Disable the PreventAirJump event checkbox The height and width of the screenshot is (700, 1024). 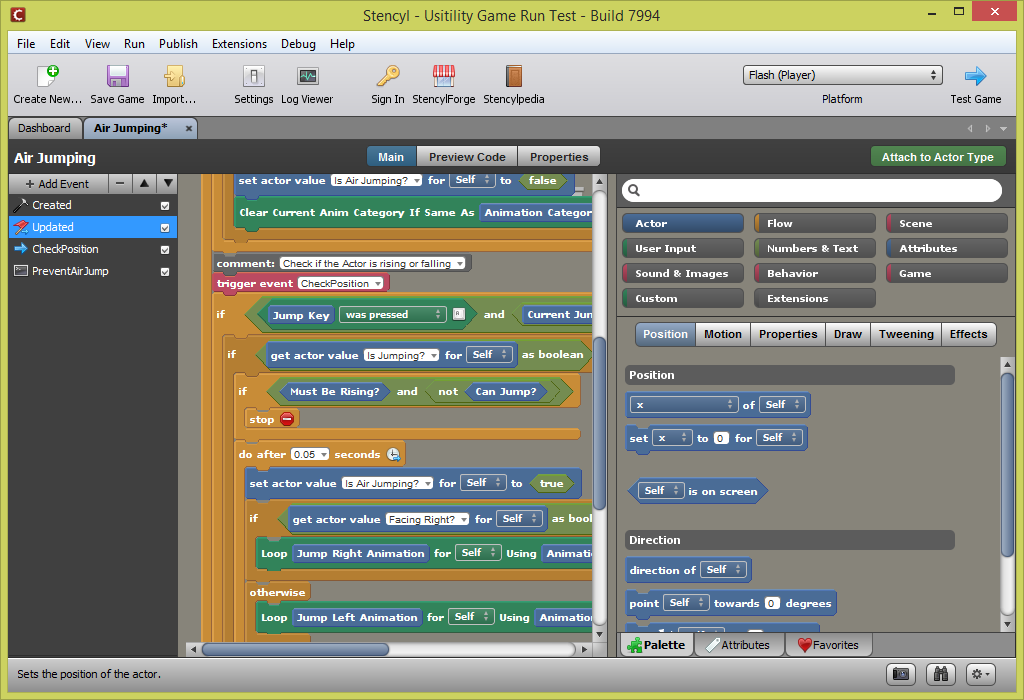click(x=165, y=272)
